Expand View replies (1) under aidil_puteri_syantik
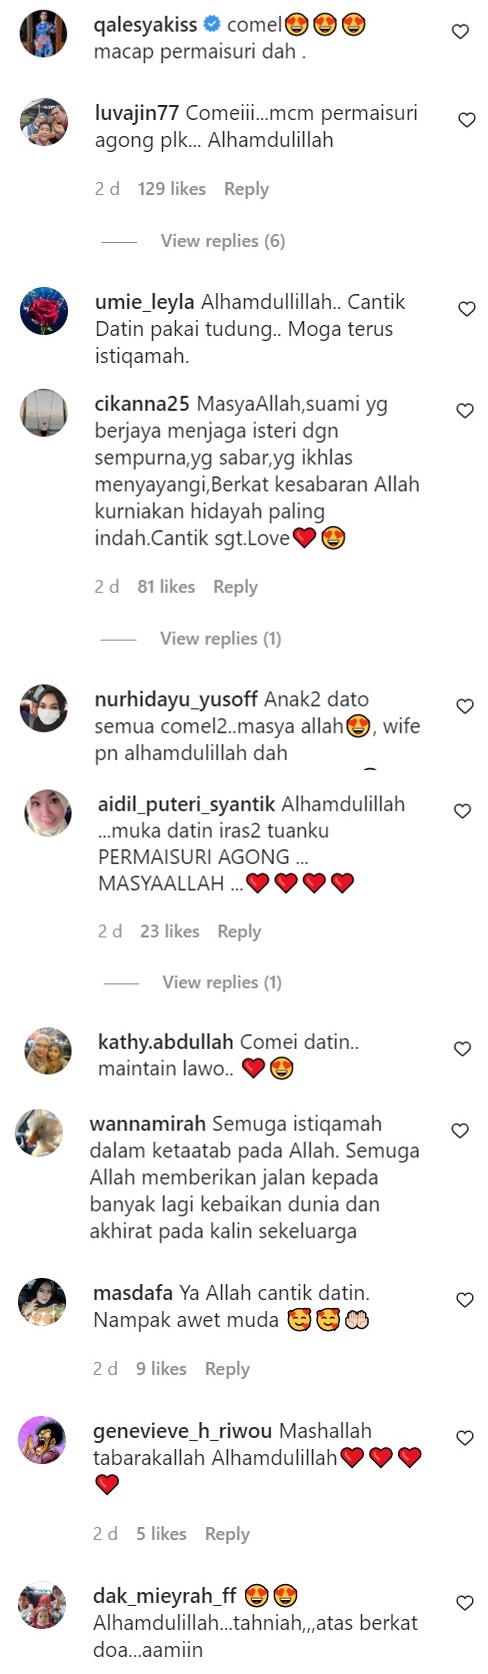488x1674 pixels. point(222,982)
